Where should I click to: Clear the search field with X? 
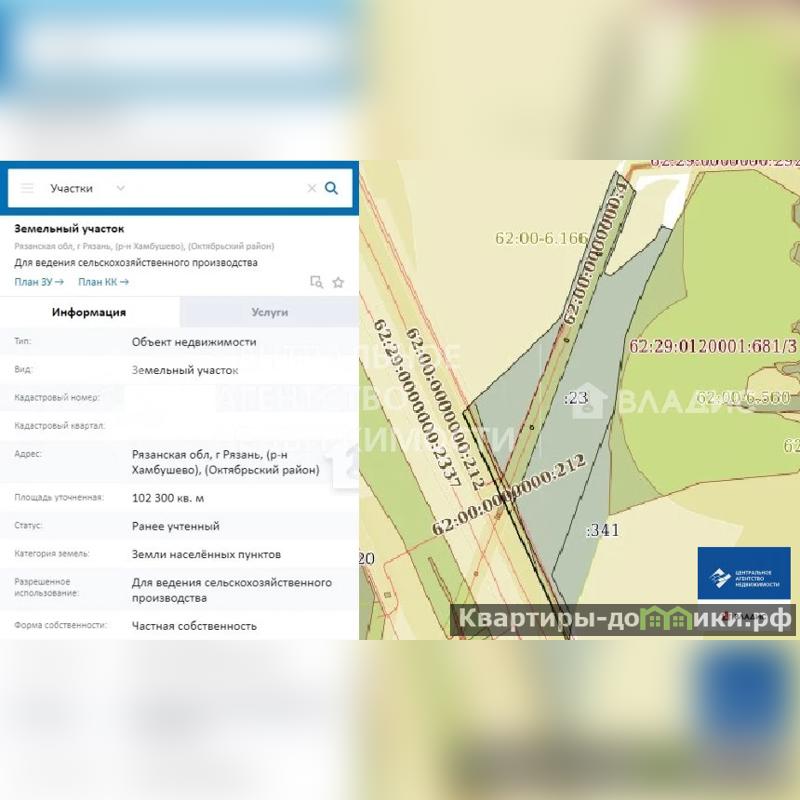(x=311, y=188)
